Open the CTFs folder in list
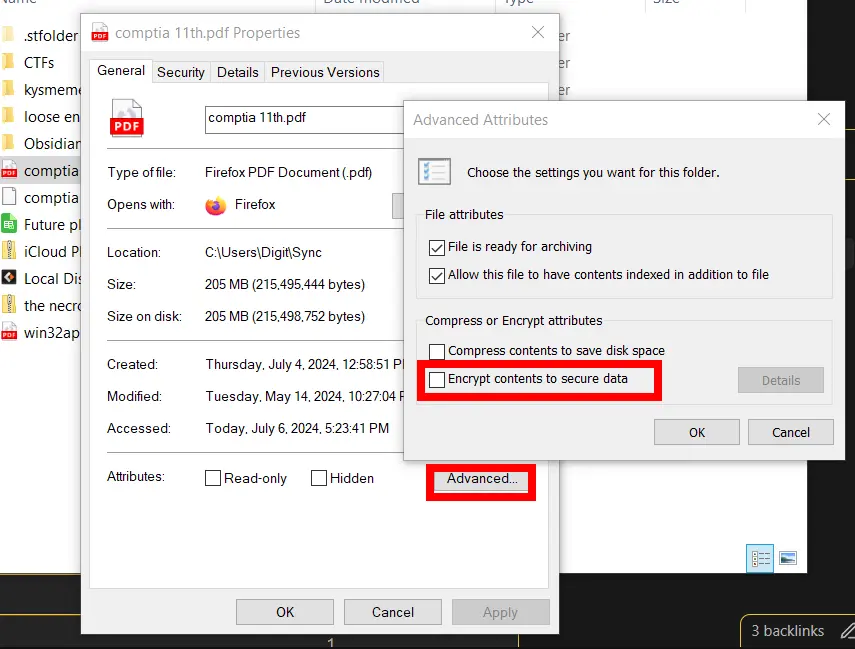 tap(39, 63)
